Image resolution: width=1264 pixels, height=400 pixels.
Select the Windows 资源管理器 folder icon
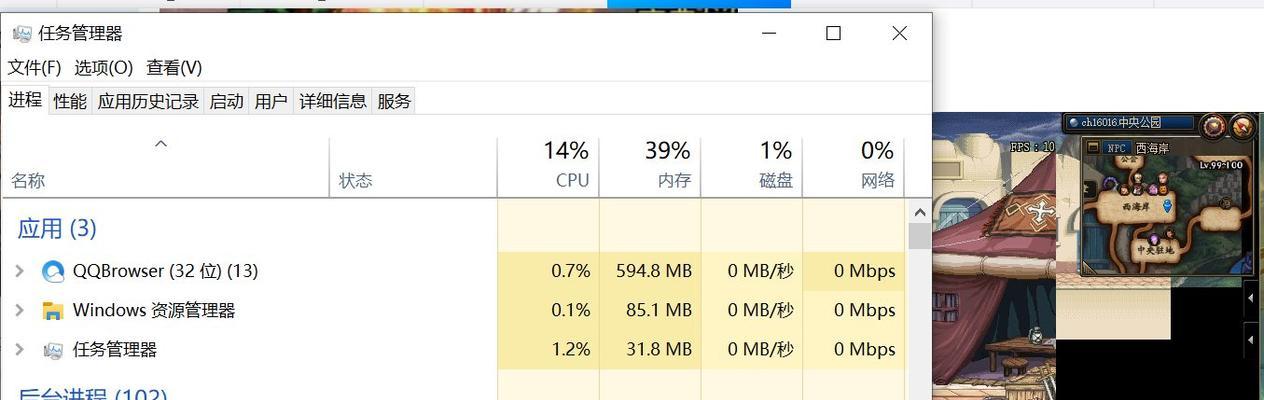pyautogui.click(x=53, y=310)
